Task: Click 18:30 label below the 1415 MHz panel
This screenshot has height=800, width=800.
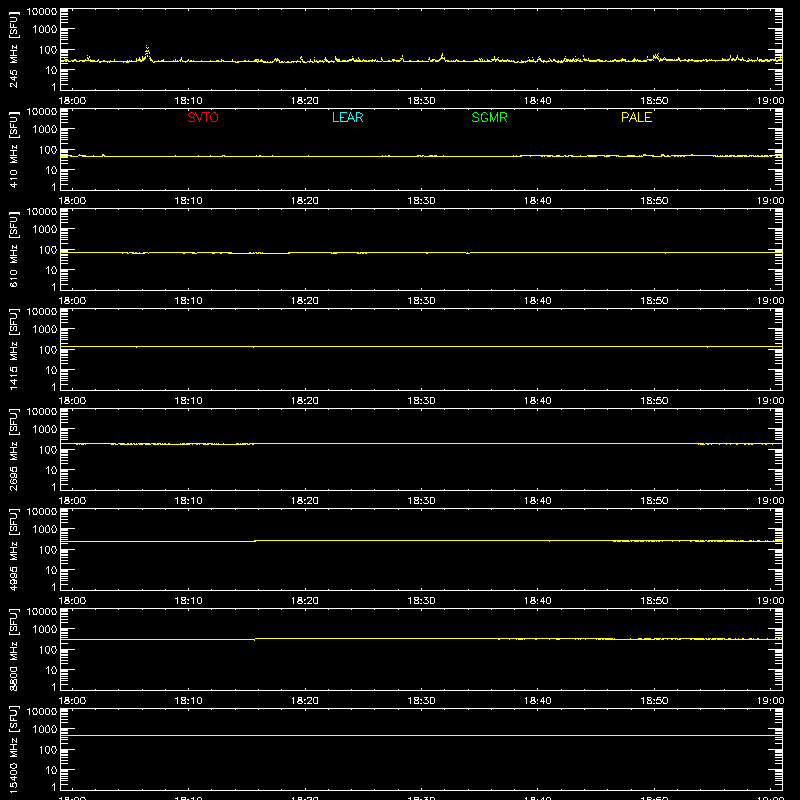Action: pyautogui.click(x=421, y=401)
